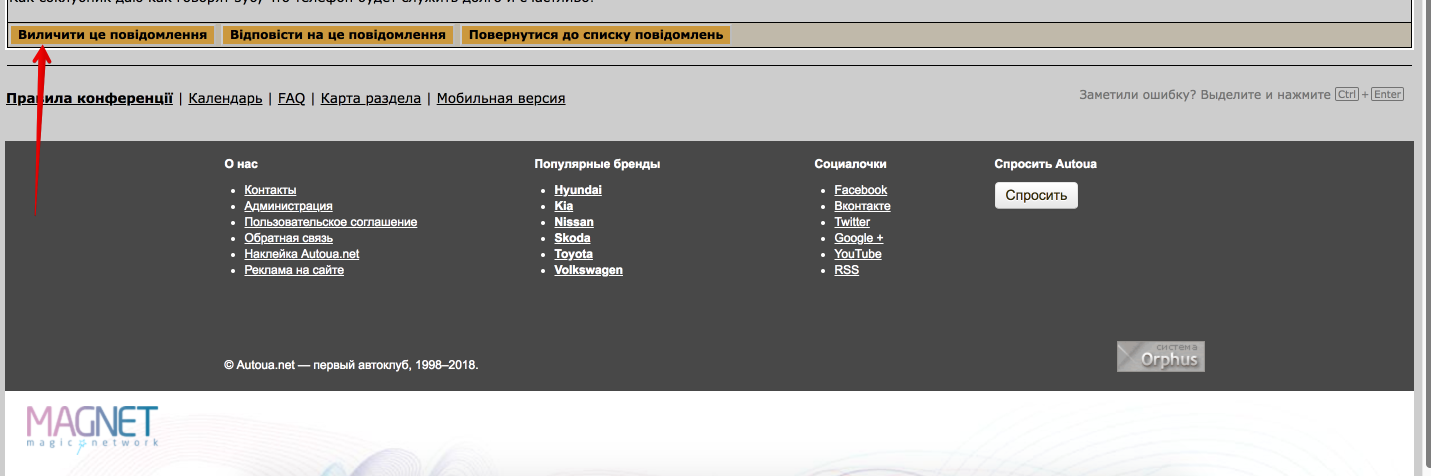Open the 'Правила конференції' link
The height and width of the screenshot is (476, 1431).
pyautogui.click(x=90, y=98)
